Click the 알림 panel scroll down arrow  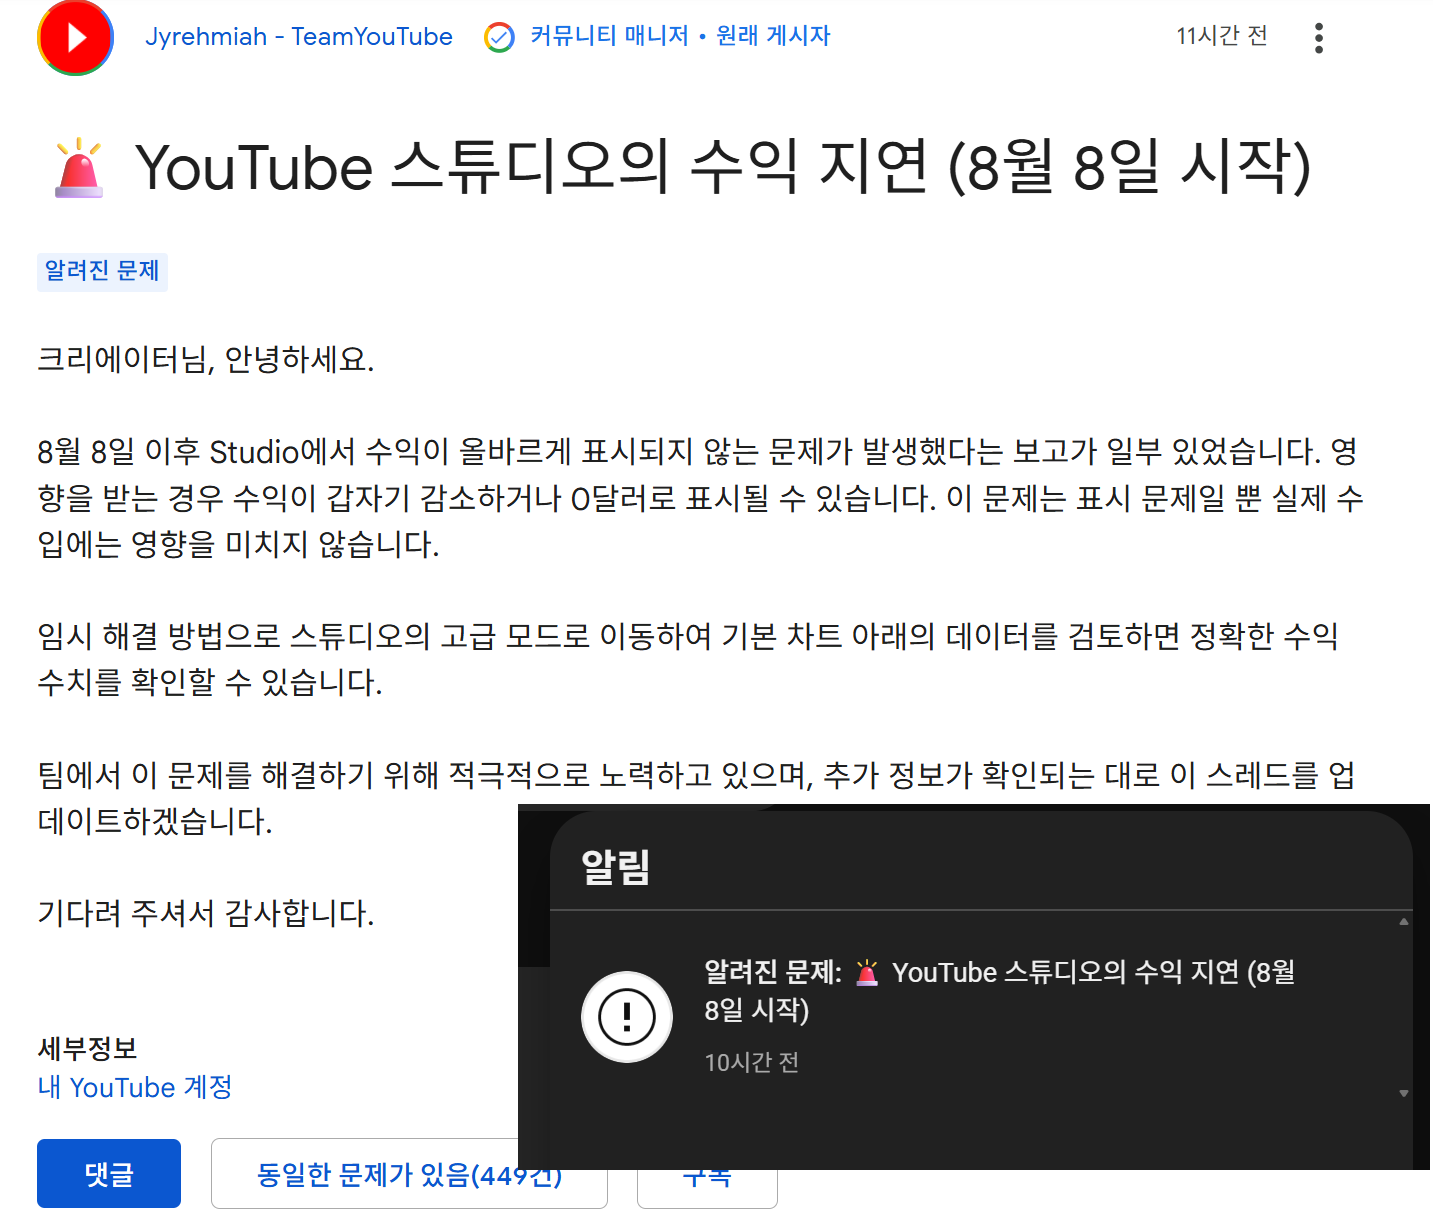click(x=1404, y=1093)
